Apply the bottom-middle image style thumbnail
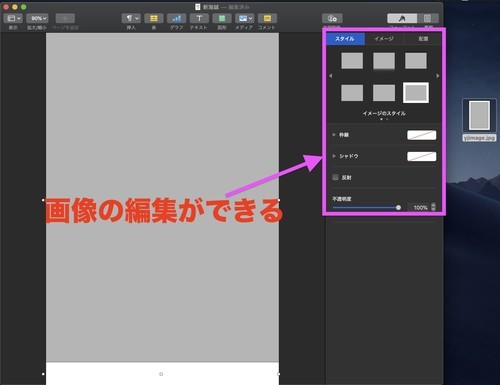Screen dimensions: 500x385 384,93
